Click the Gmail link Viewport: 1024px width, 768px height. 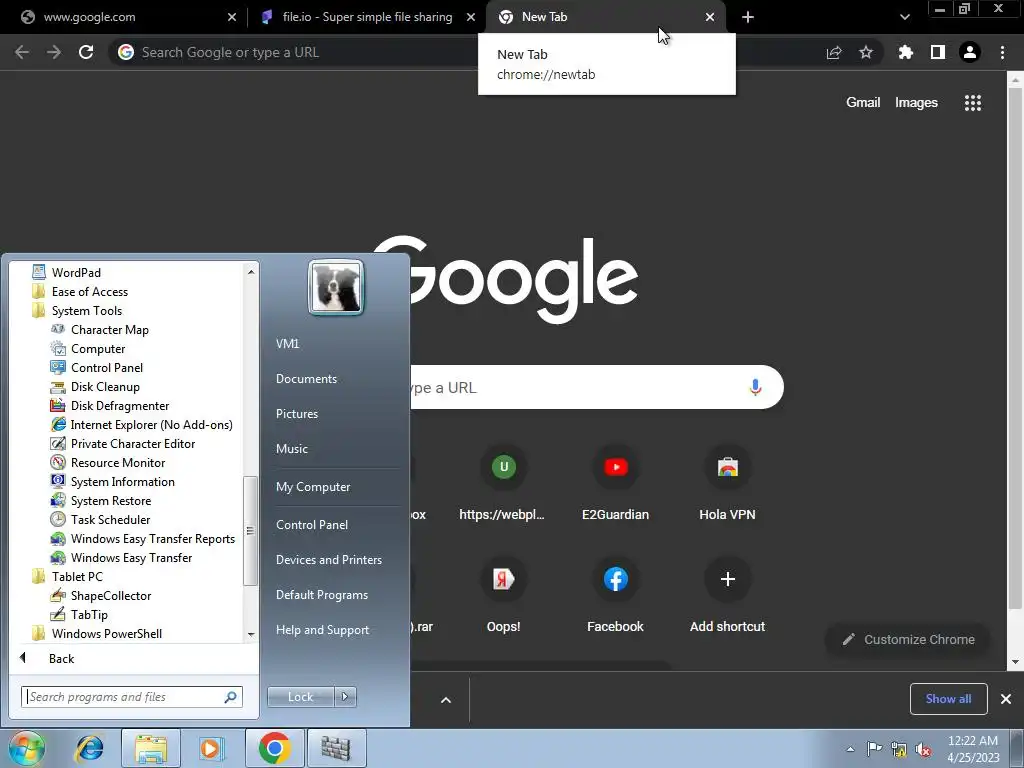[x=863, y=103]
